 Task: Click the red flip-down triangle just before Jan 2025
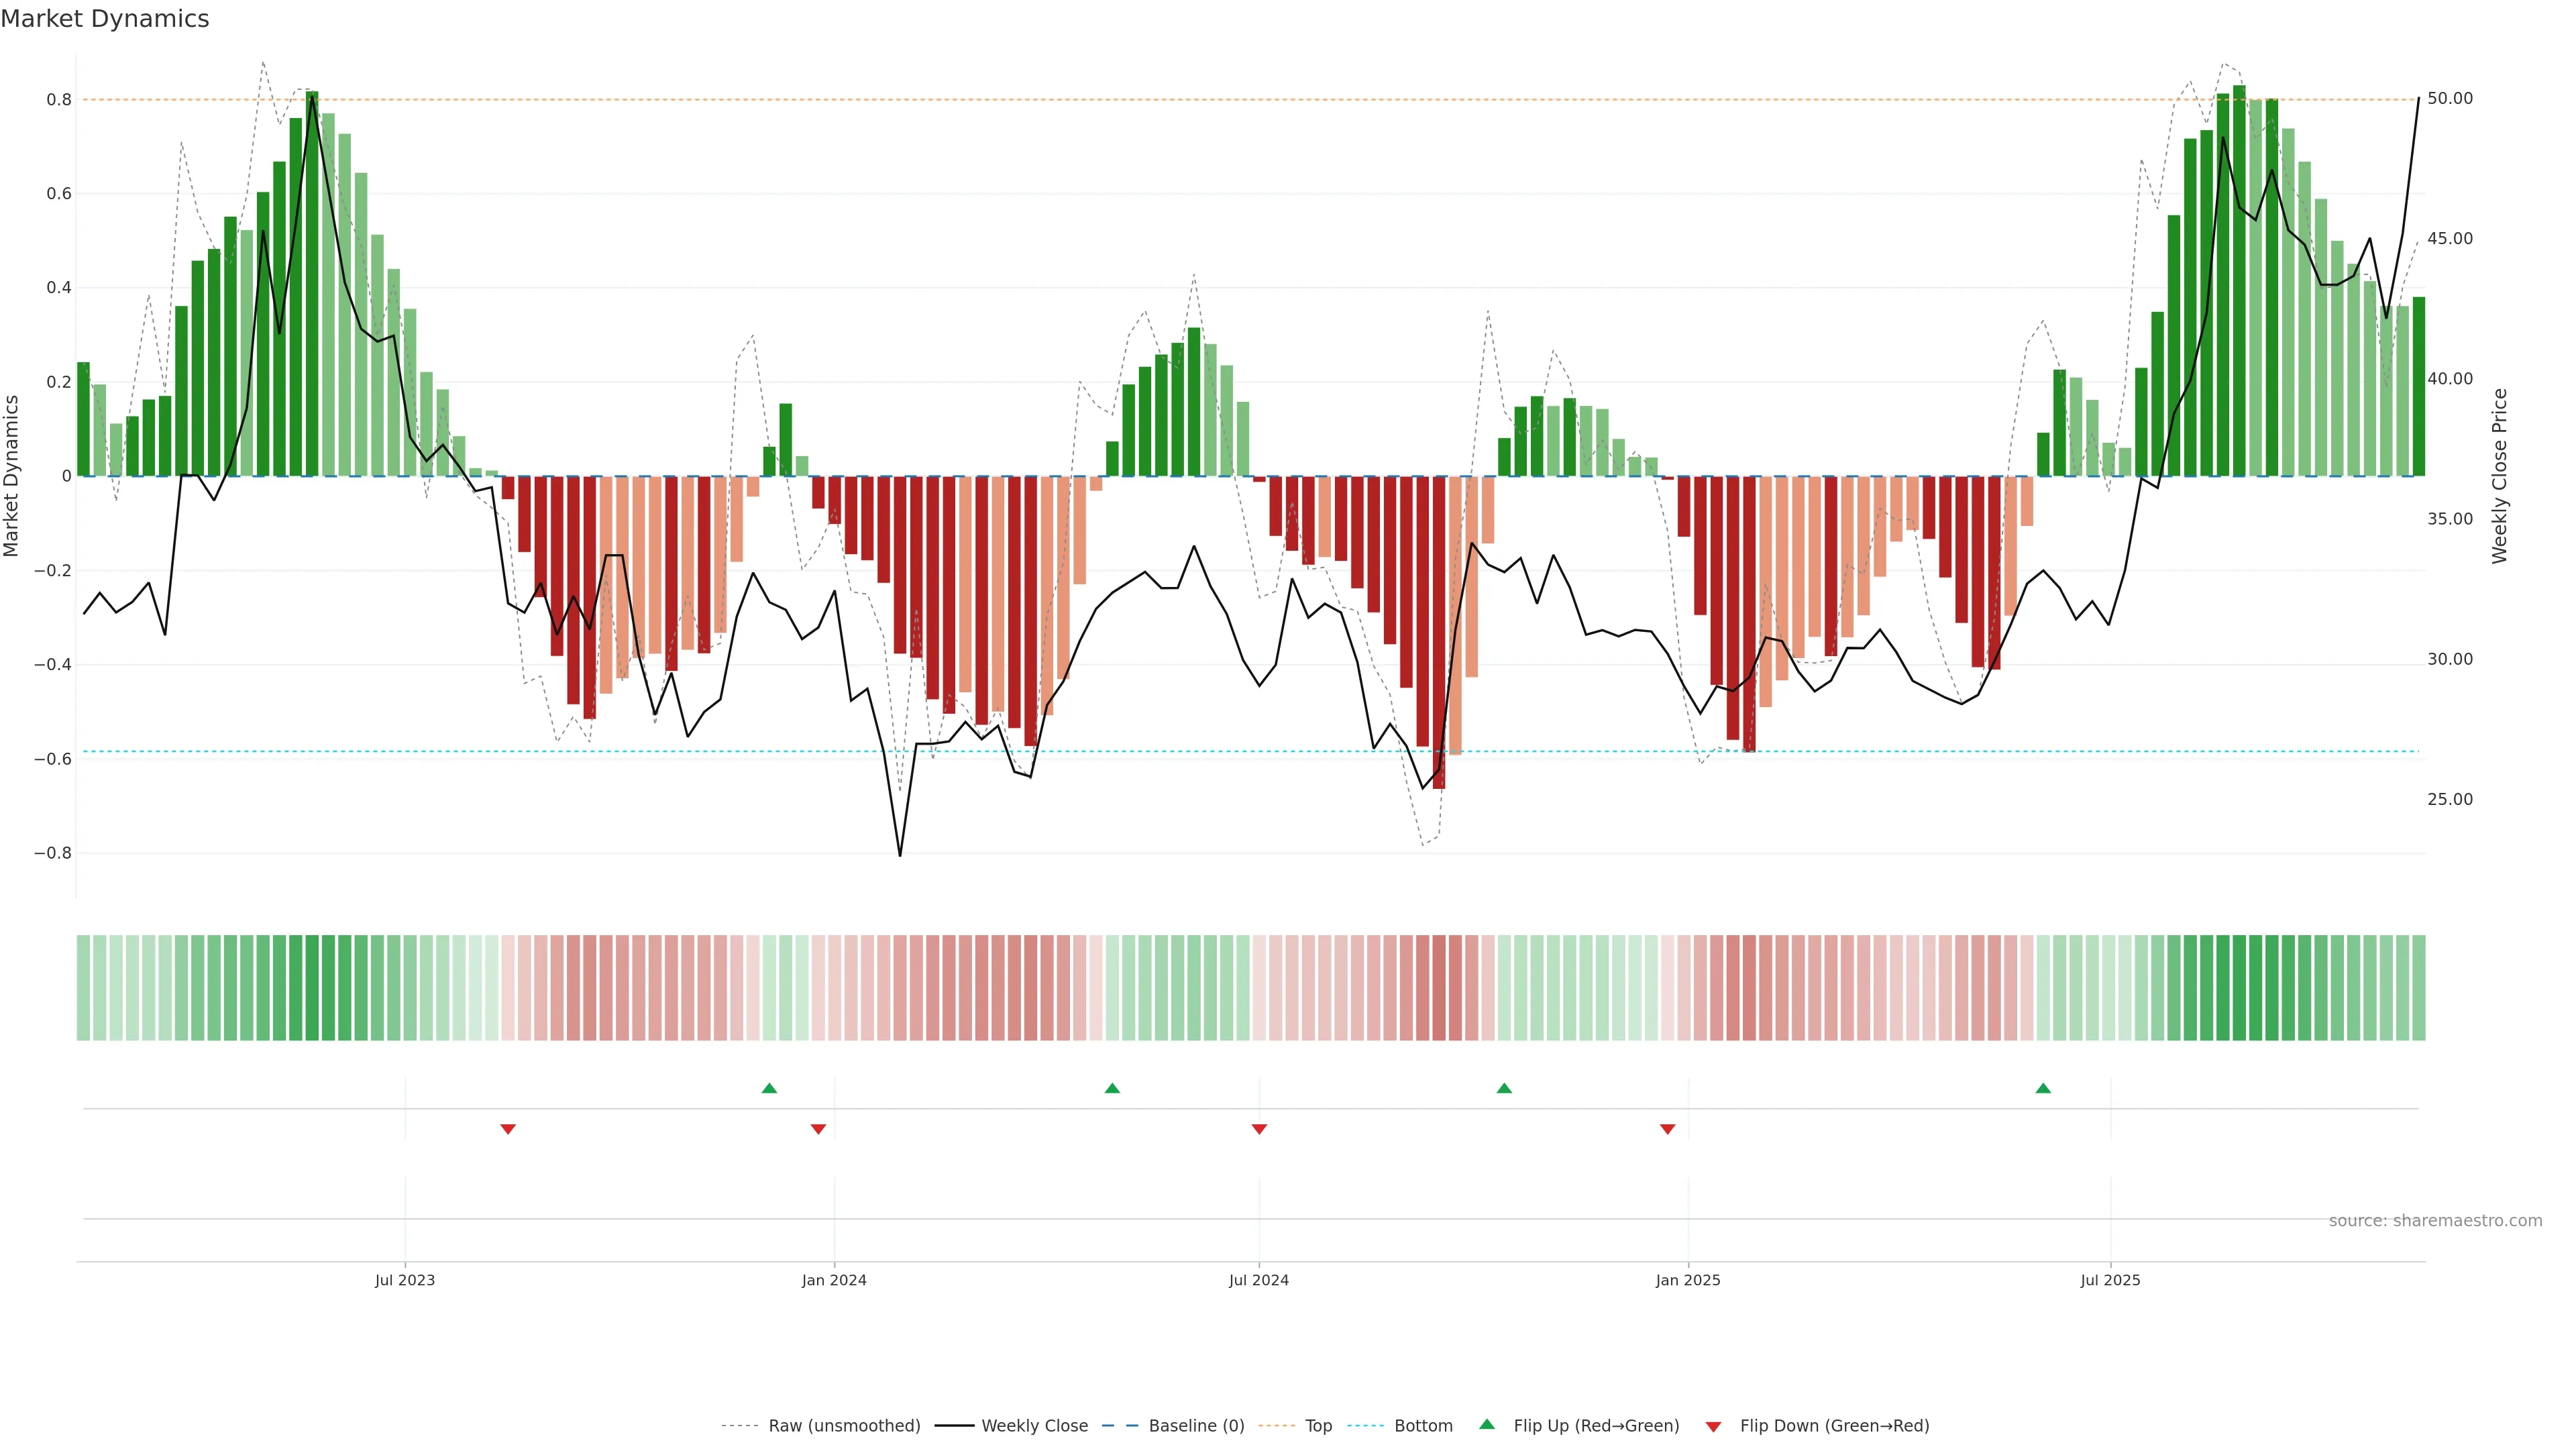(x=1667, y=1129)
